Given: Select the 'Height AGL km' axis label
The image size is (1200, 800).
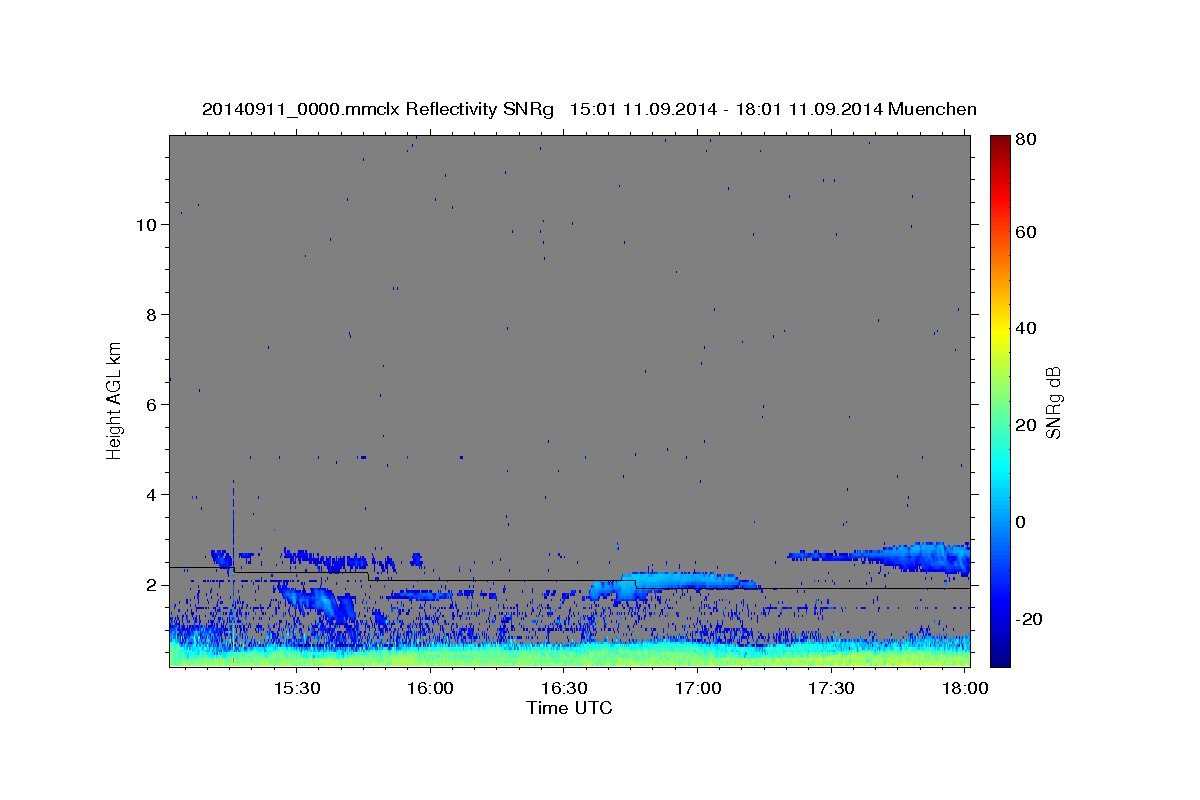Looking at the screenshot, I should click(114, 399).
